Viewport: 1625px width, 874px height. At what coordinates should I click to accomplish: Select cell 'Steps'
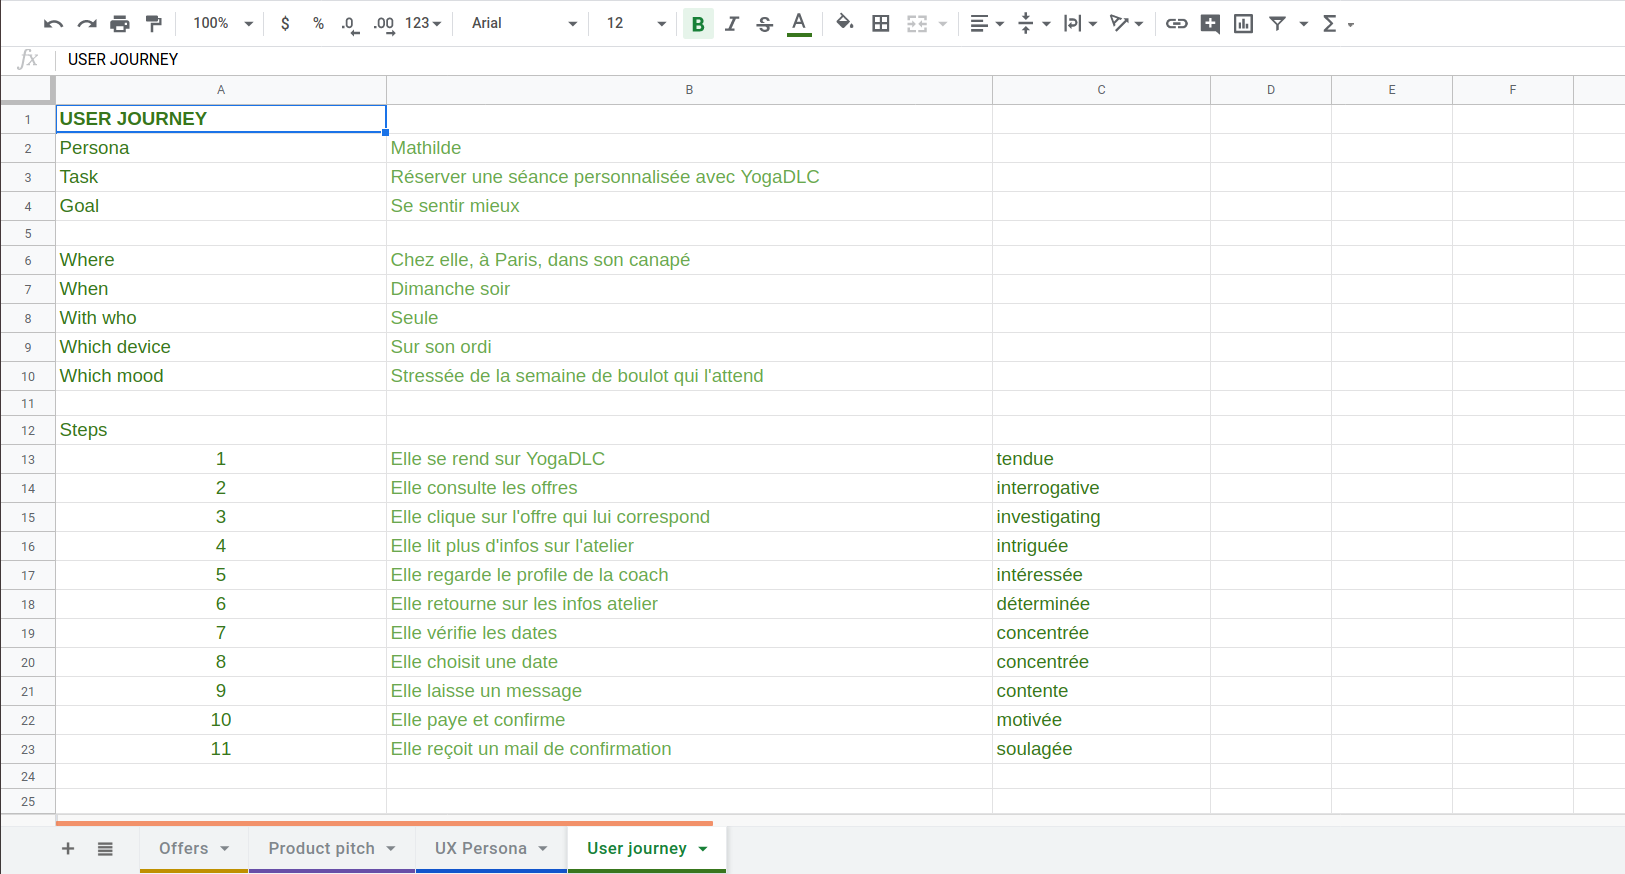221,430
